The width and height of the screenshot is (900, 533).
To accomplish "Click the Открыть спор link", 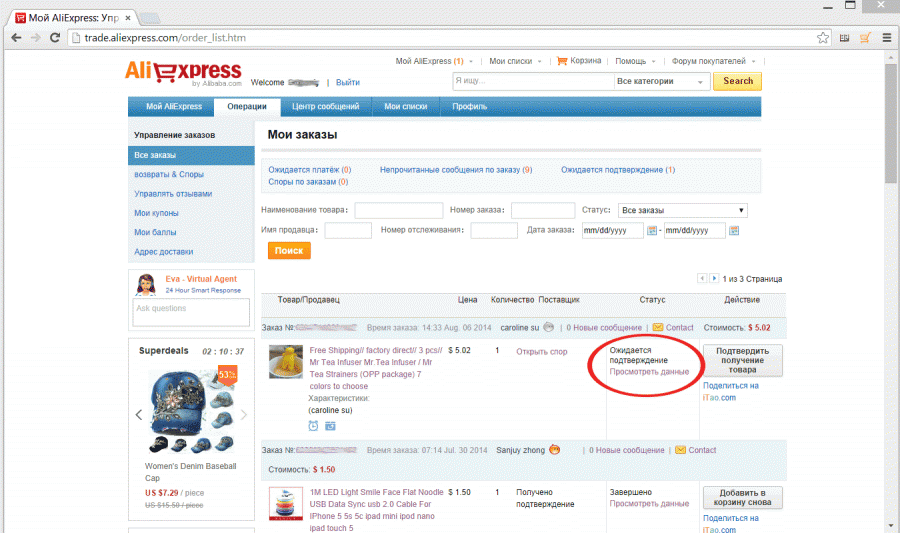I will 541,352.
